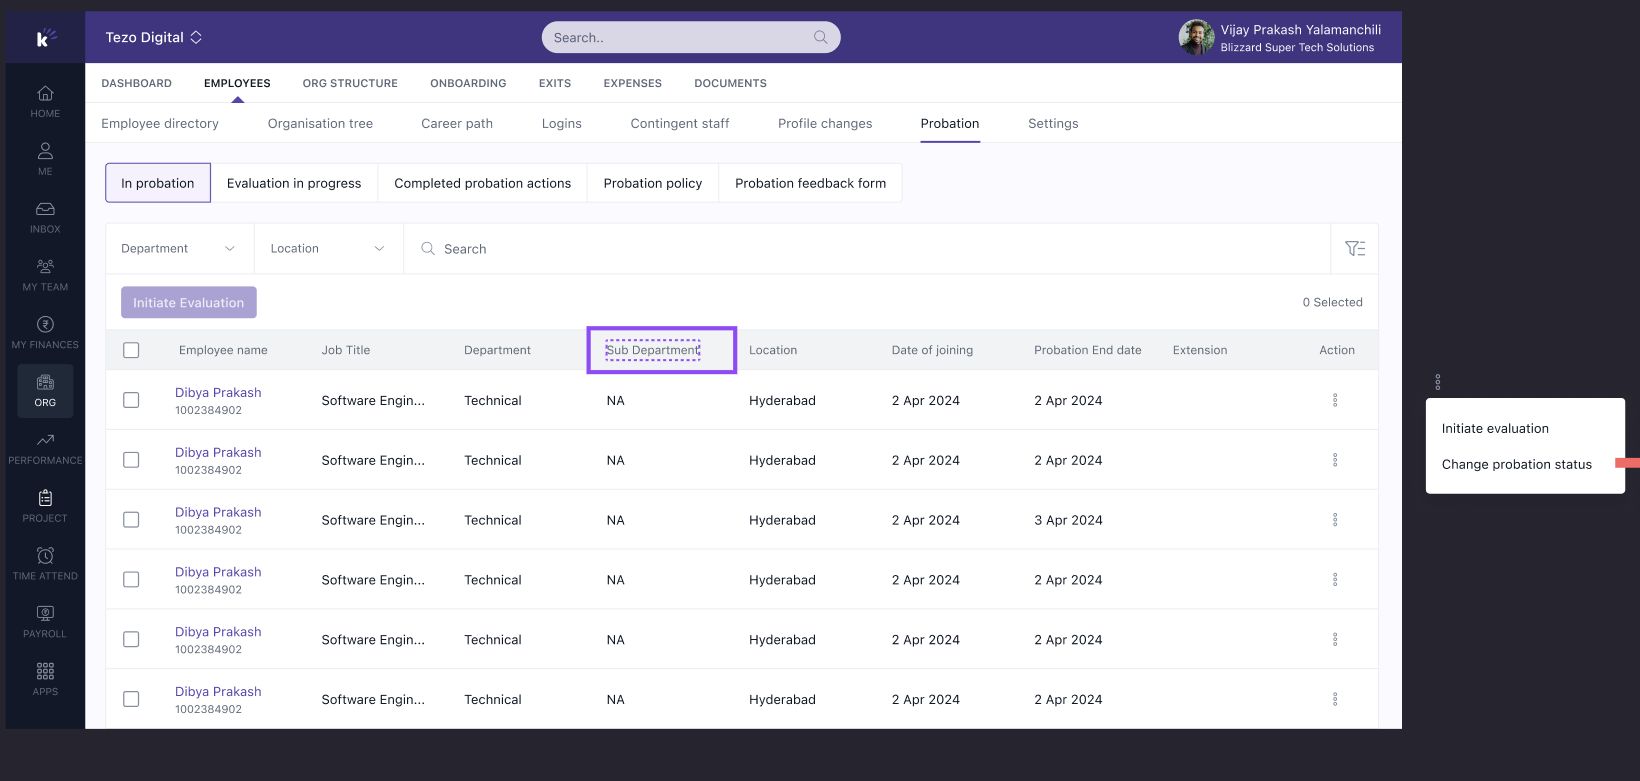The width and height of the screenshot is (1640, 781).
Task: Open the Tezo Digital organisation switcher
Action: (154, 37)
